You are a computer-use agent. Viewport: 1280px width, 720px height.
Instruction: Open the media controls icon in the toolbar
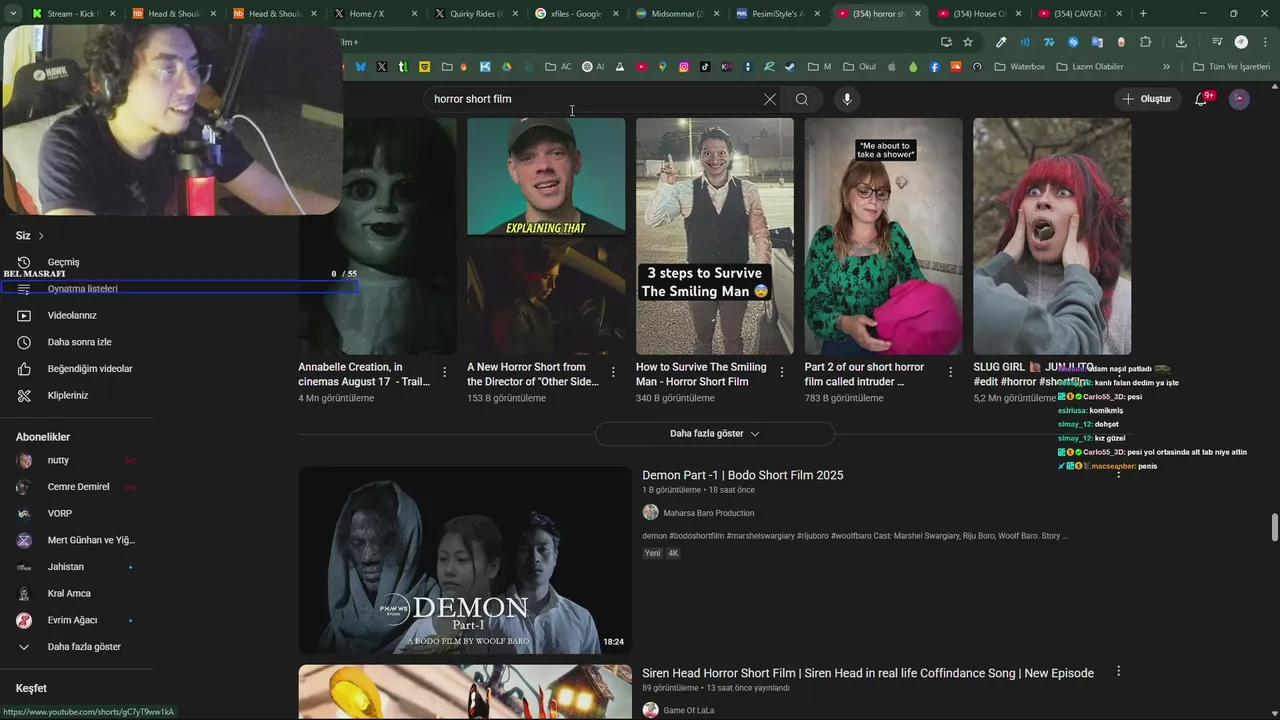tap(1217, 42)
